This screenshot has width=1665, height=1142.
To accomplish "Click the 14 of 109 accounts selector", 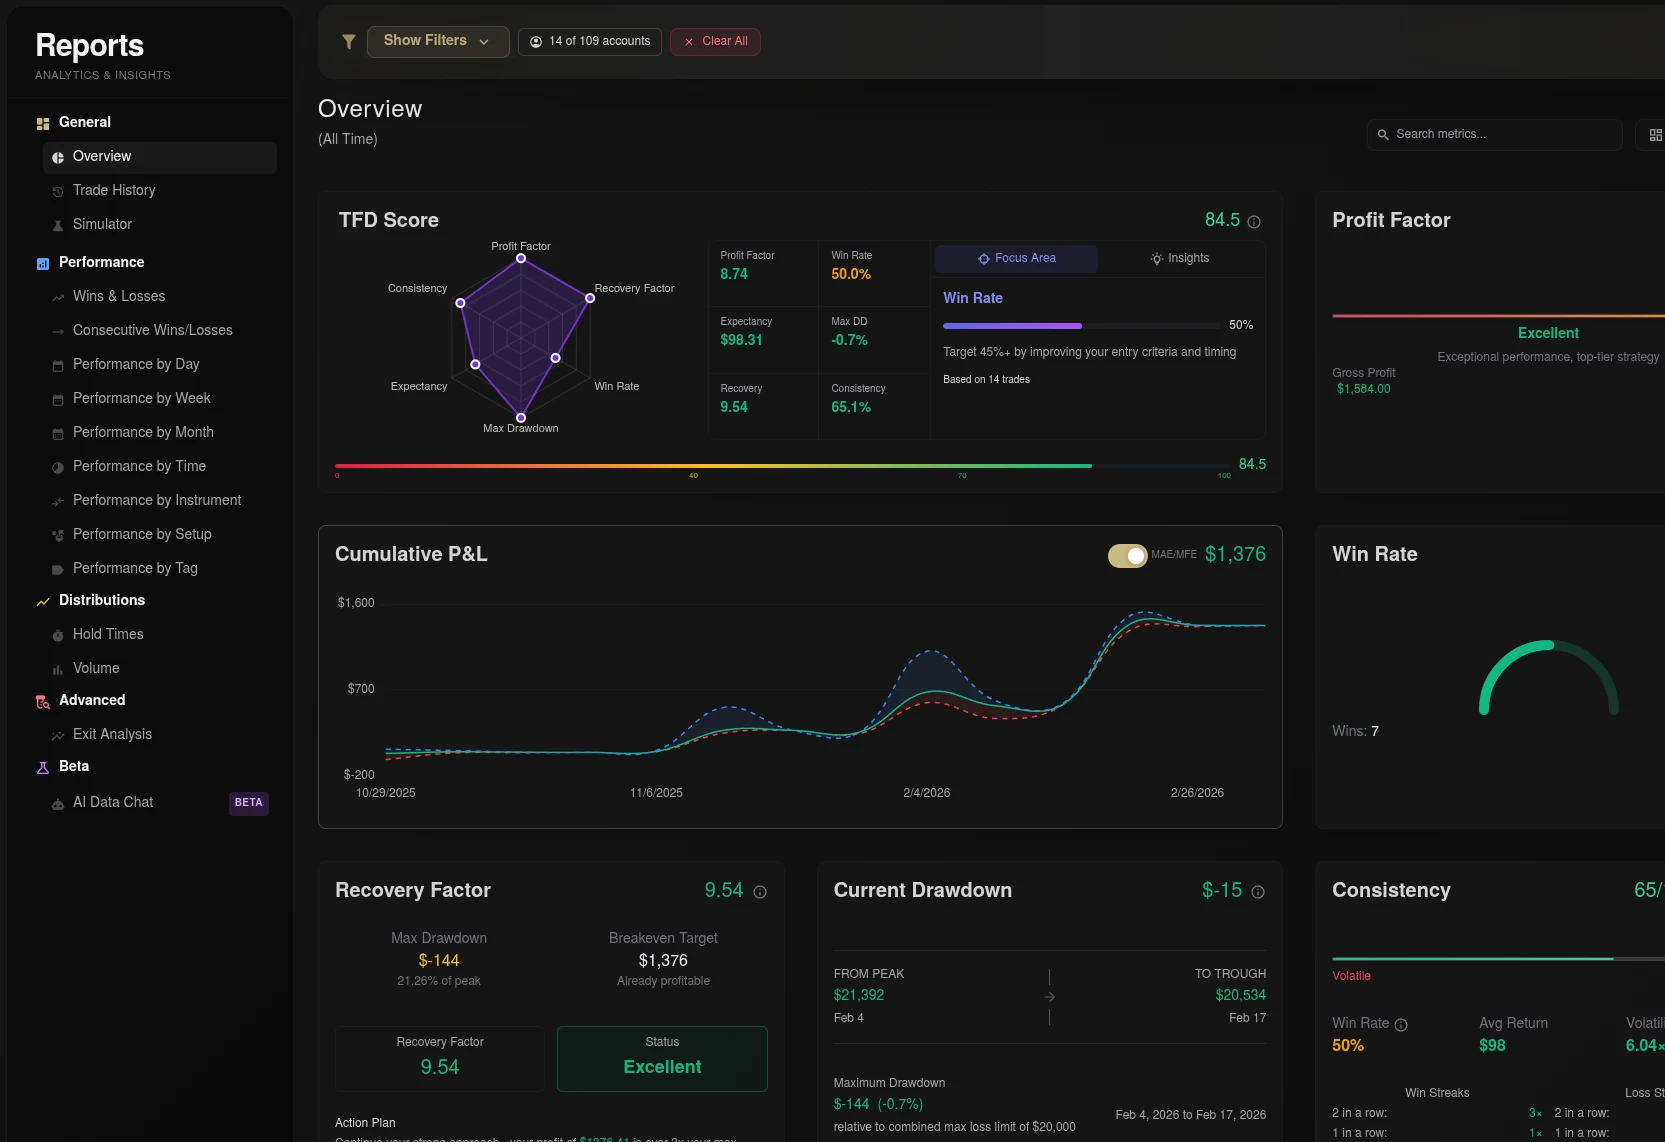I will tap(590, 41).
